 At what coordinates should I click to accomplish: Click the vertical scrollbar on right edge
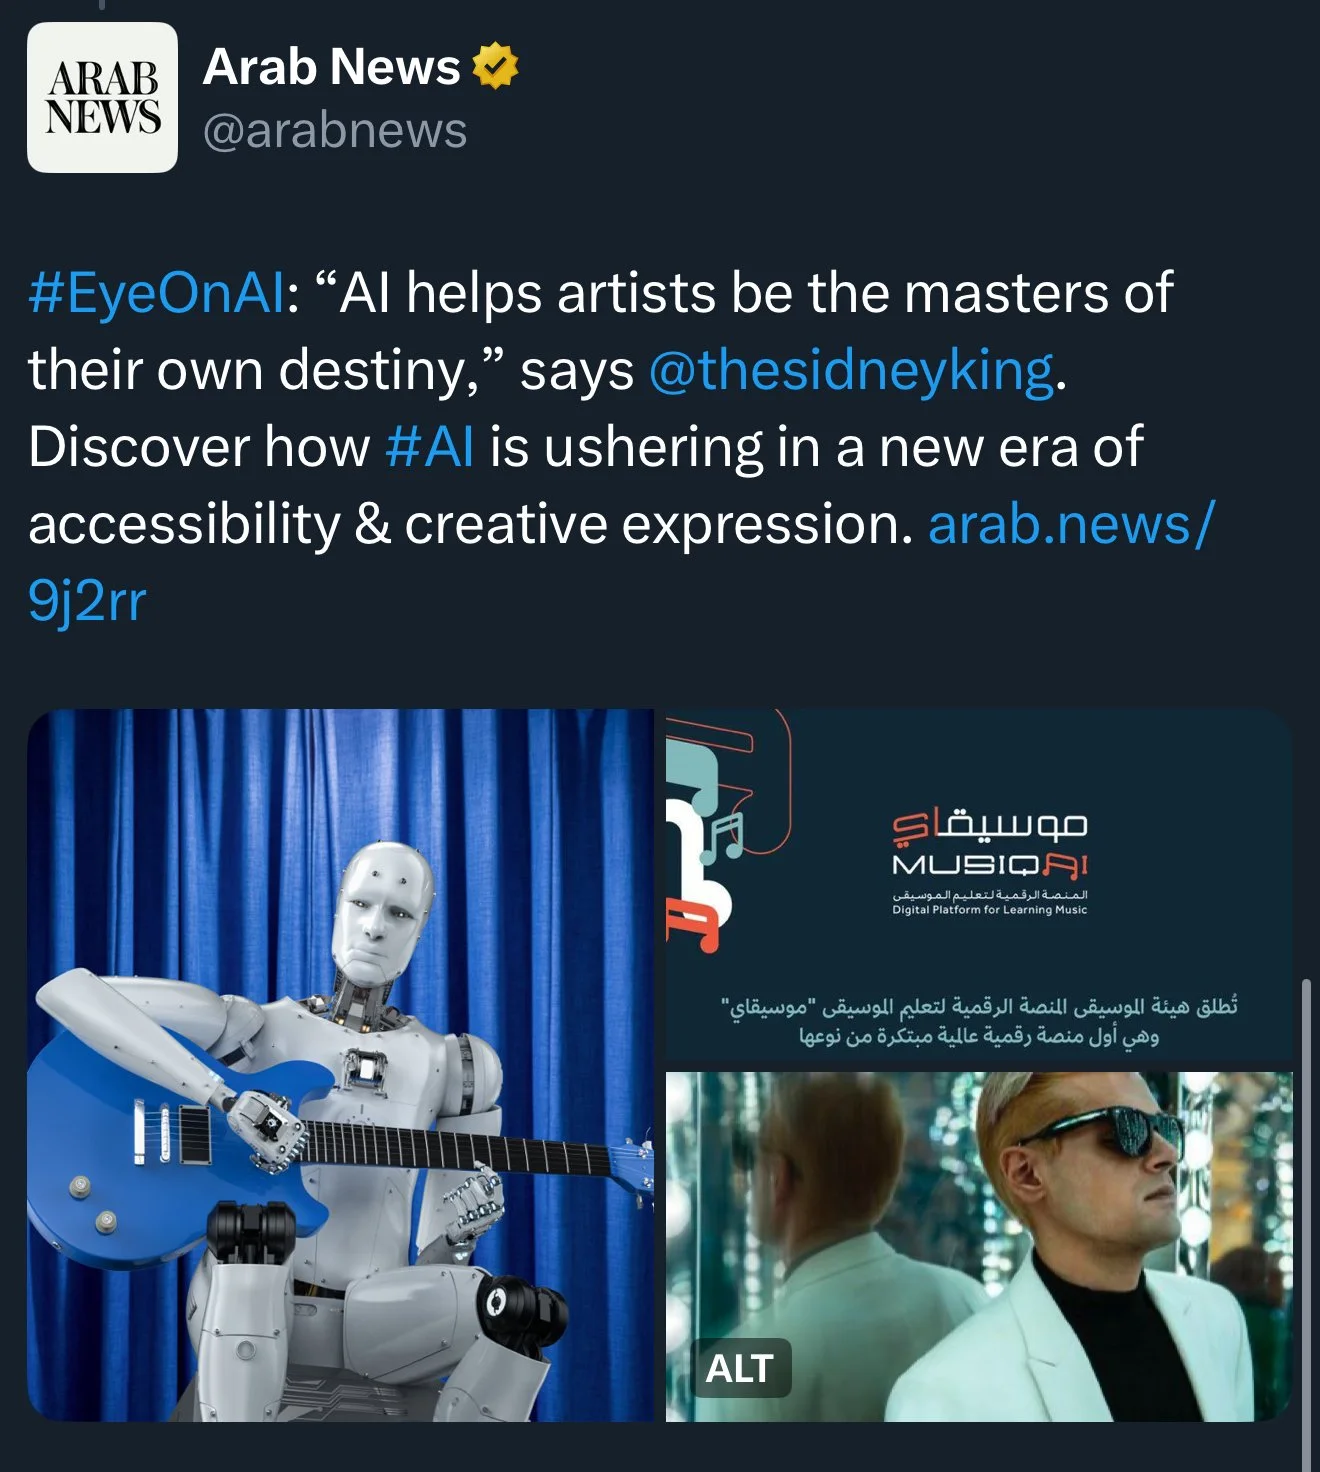click(1305, 1226)
